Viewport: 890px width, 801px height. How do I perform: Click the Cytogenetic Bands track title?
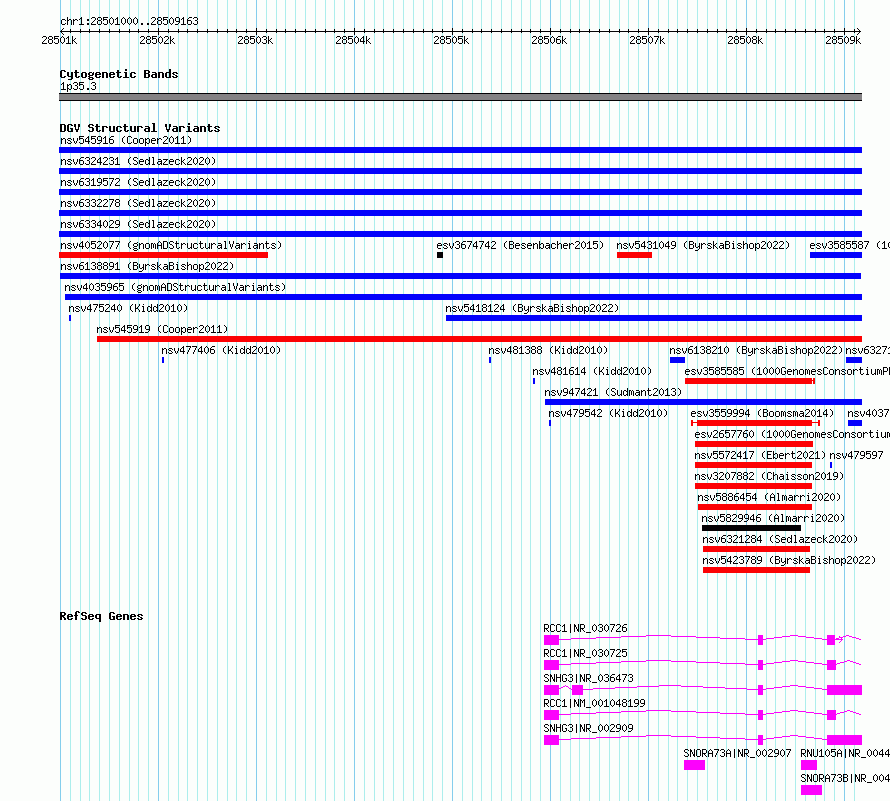coord(119,74)
